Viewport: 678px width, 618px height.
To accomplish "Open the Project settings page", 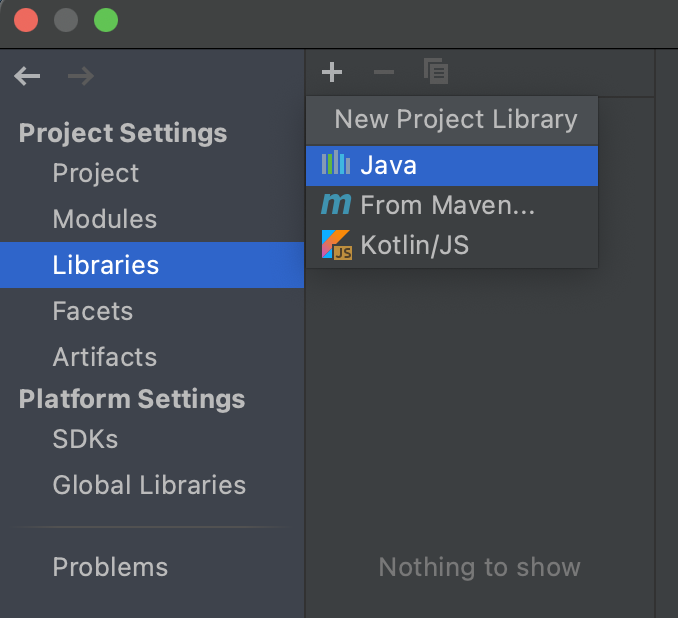I will click(96, 173).
